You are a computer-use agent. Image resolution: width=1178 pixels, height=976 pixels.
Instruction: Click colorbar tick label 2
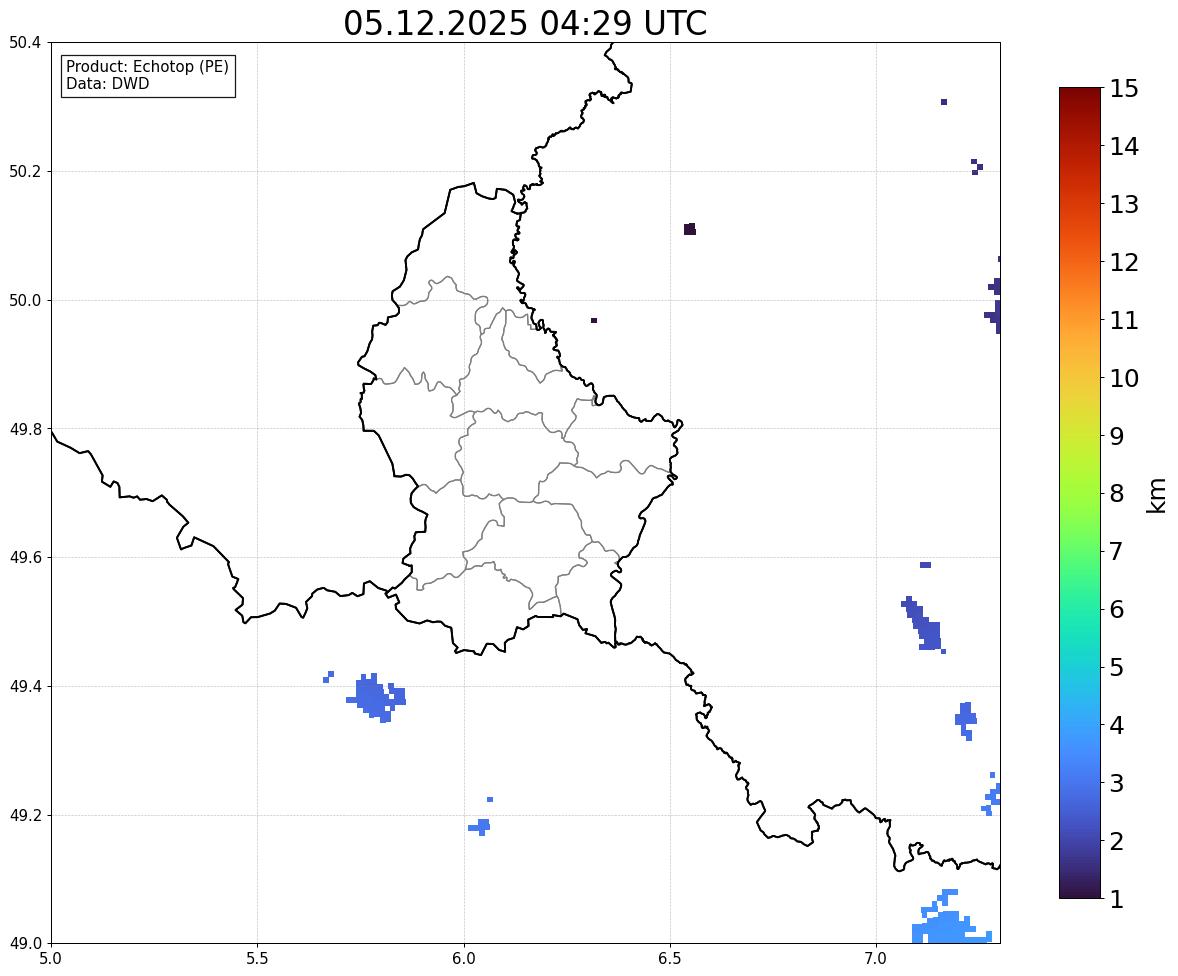click(x=1117, y=841)
